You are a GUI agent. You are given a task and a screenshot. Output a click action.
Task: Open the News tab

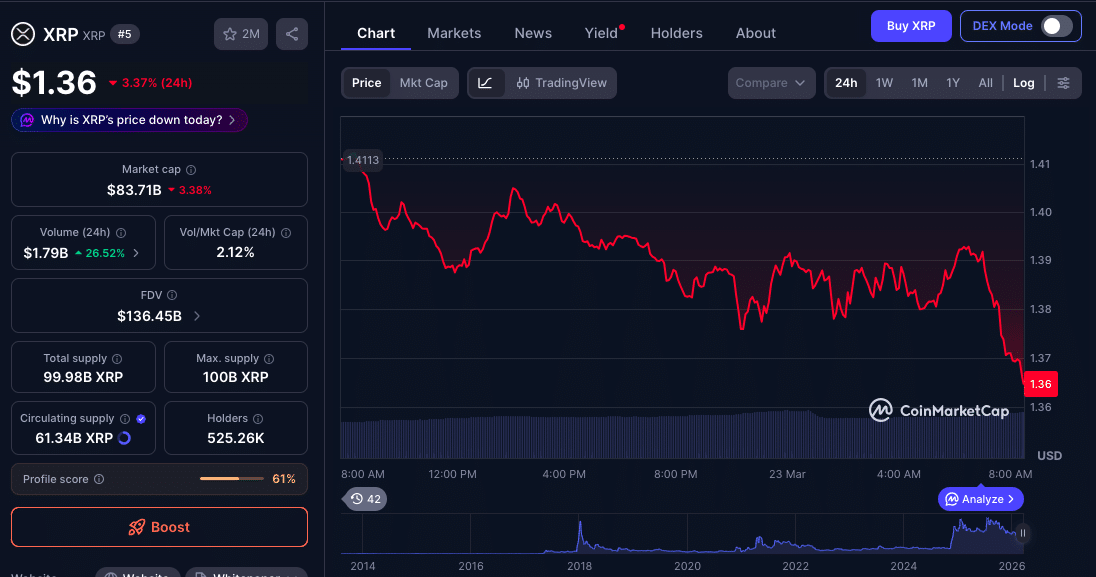(x=533, y=33)
